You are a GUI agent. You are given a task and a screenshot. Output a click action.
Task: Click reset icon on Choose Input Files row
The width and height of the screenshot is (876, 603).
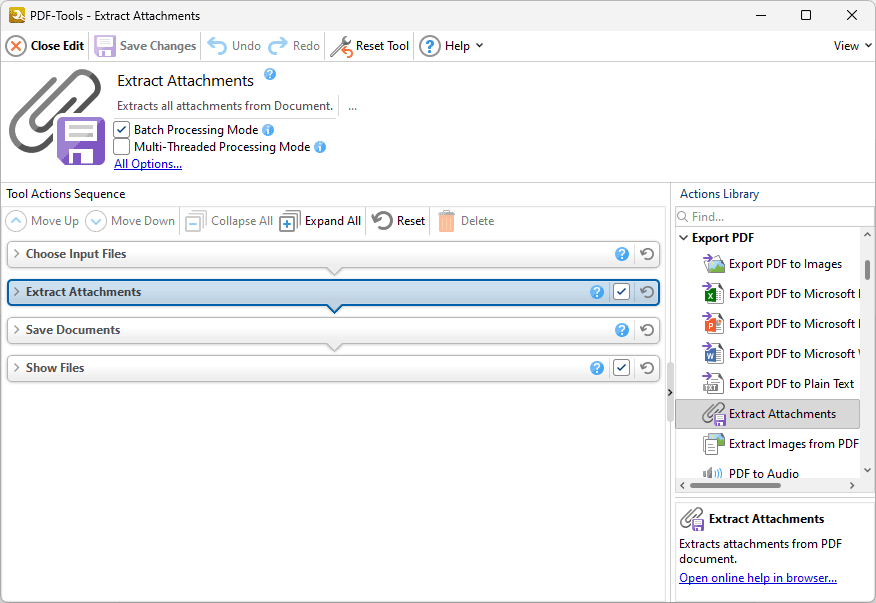tap(647, 254)
